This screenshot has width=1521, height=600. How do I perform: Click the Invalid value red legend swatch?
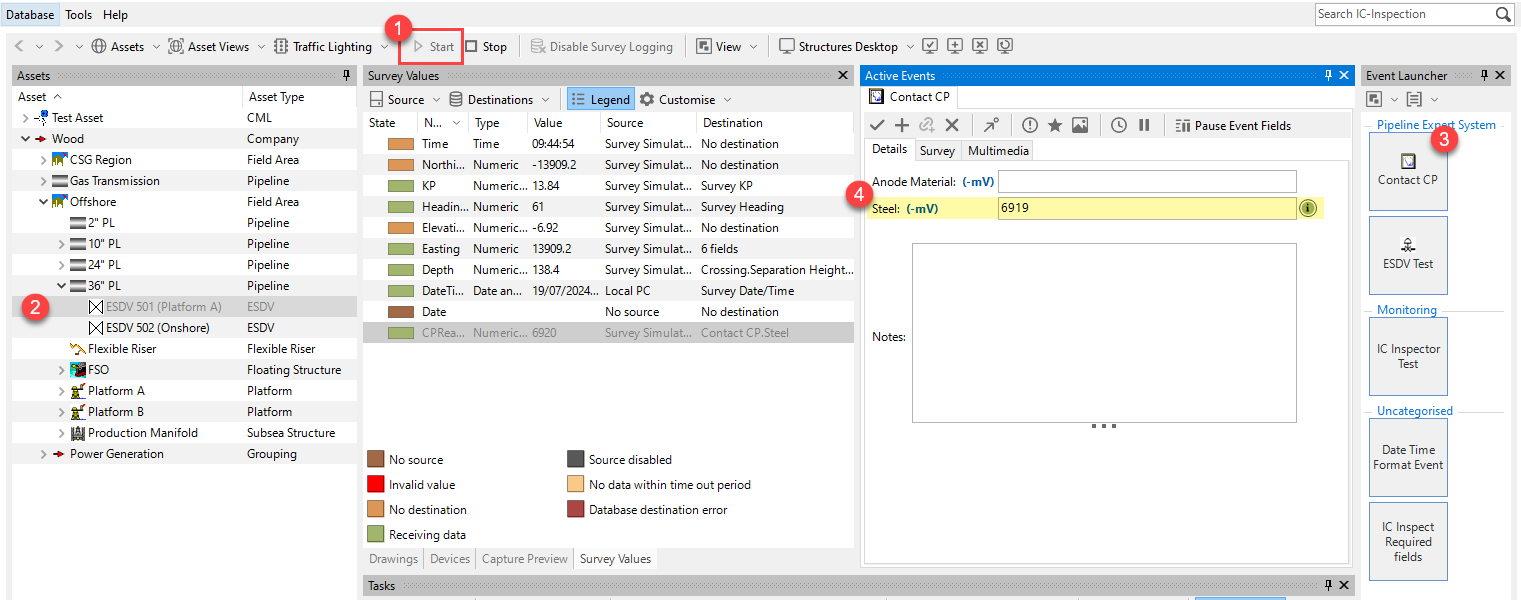click(x=375, y=485)
